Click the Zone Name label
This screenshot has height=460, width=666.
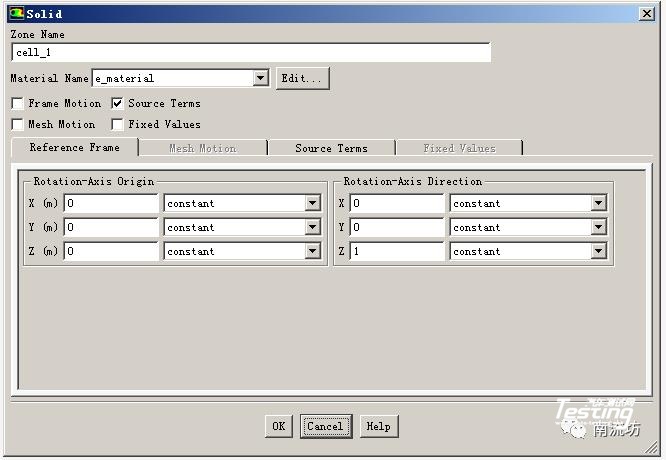[37, 34]
